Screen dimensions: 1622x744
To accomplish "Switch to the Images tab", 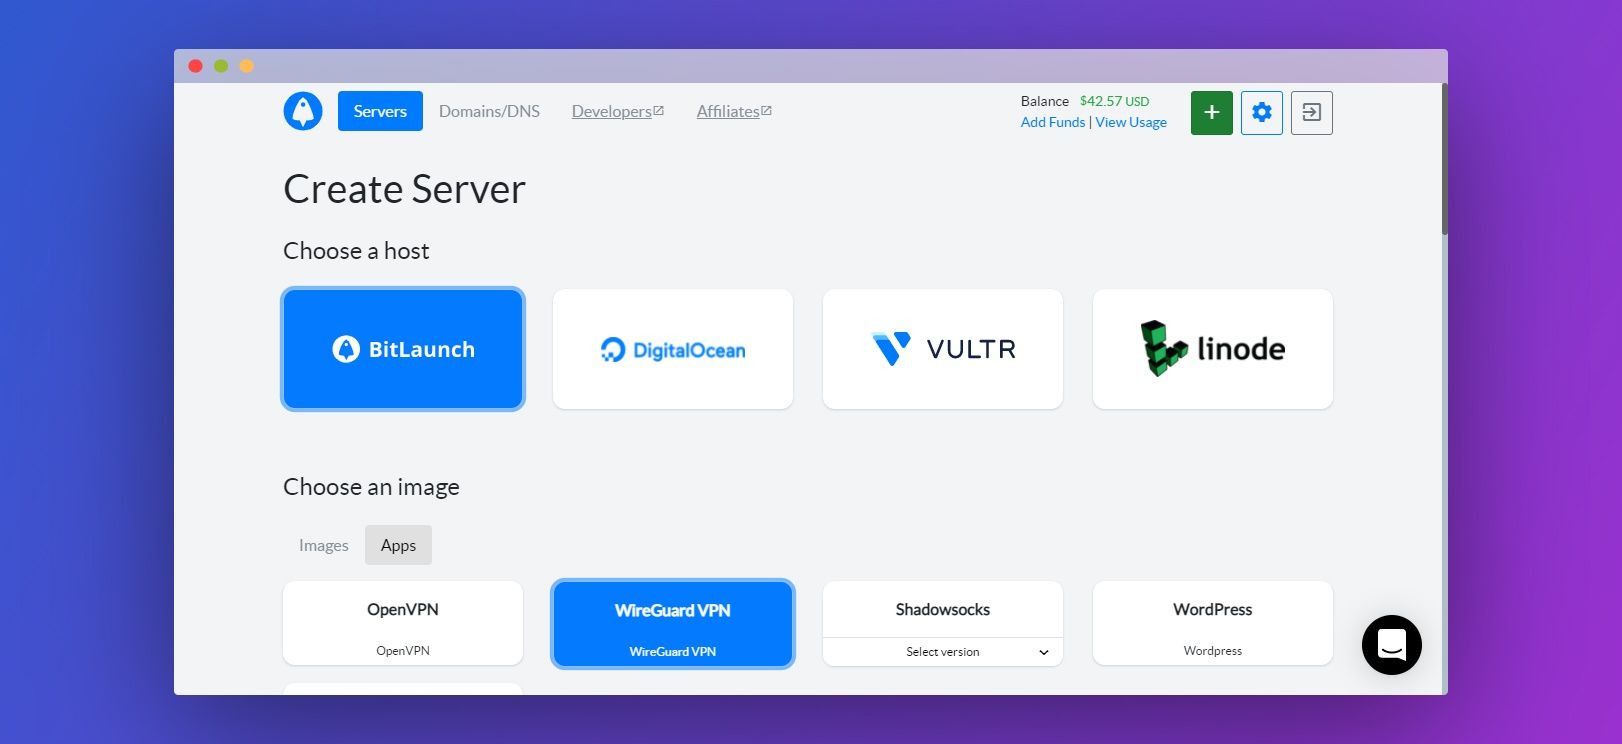I will 324,545.
